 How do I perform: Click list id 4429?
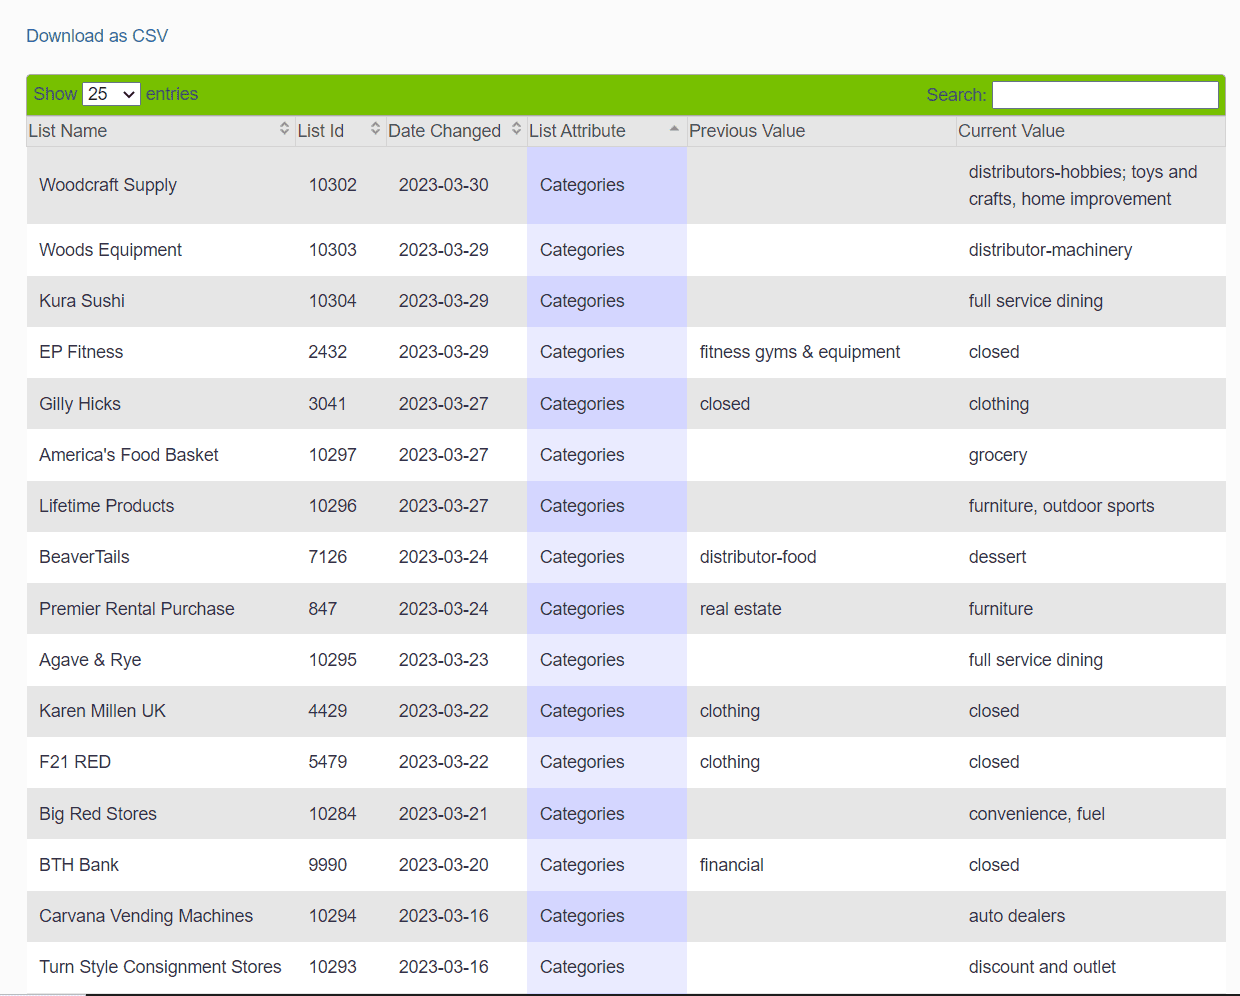tap(328, 711)
